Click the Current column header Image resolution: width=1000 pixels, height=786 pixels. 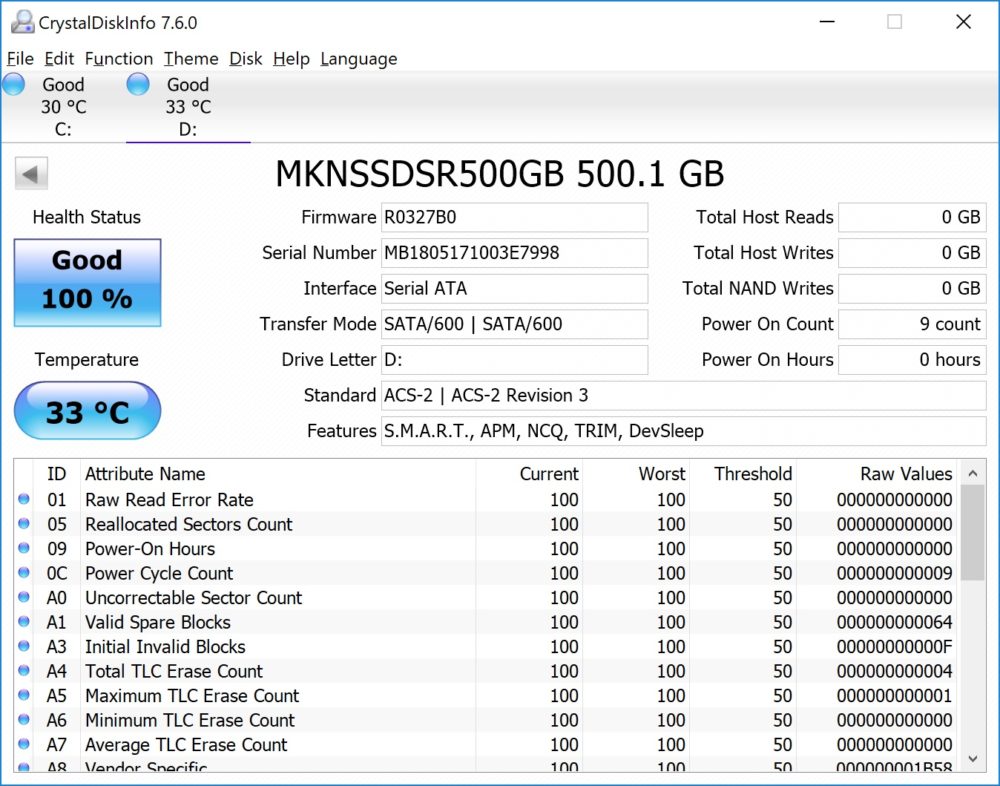[x=529, y=473]
